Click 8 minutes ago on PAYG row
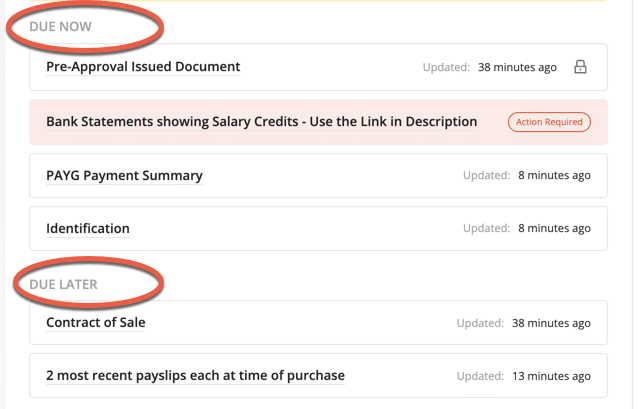639x409 pixels. [554, 175]
